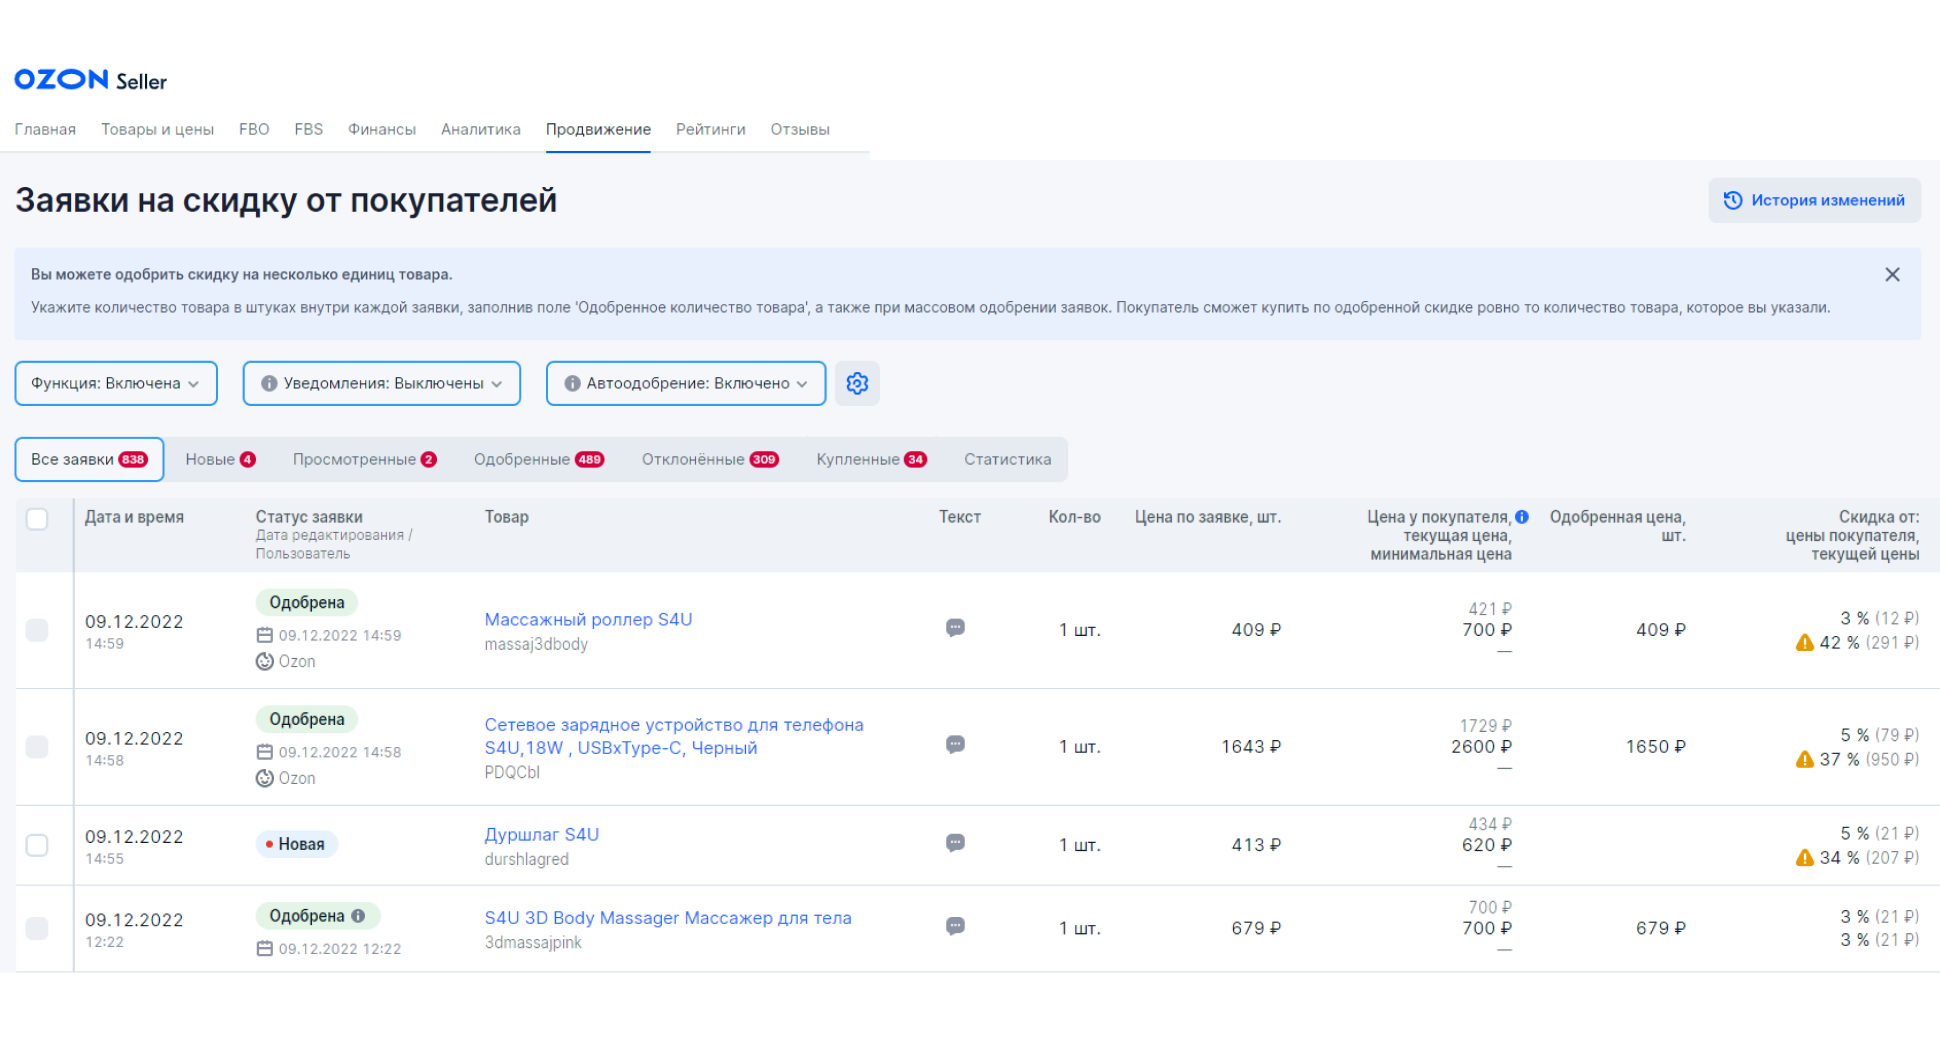Tick checkbox for Массажный роллер S4U row
Image resolution: width=1940 pixels, height=1043 pixels.
click(x=37, y=630)
